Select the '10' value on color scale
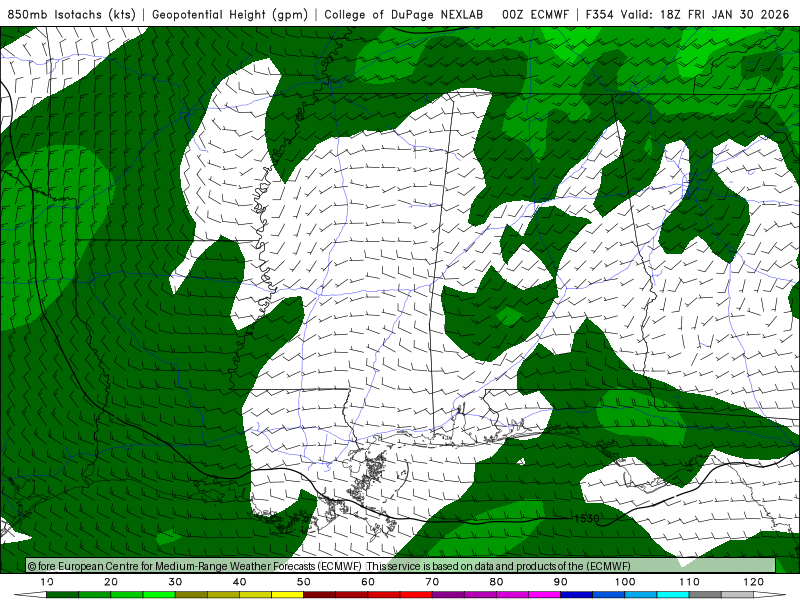Screen dimensions: 800x600 47,582
